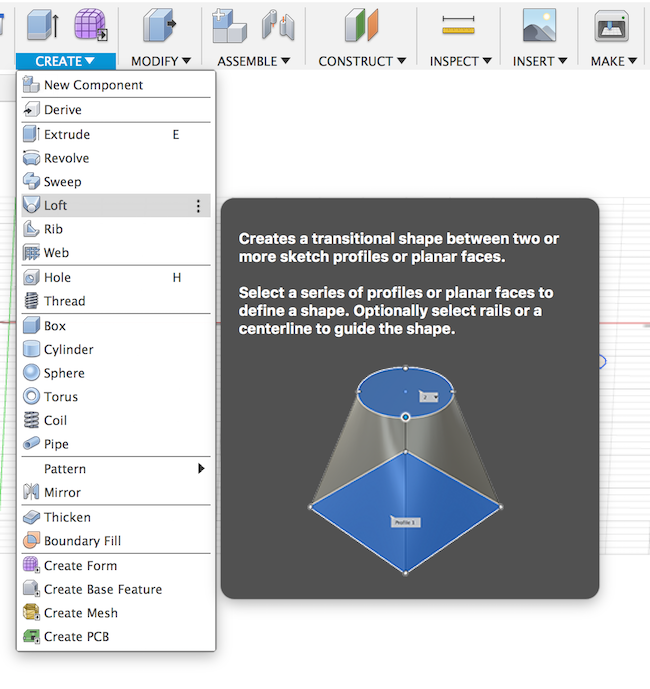650x689 pixels.
Task: Open the CREATE dropdown menu
Action: coord(65,61)
